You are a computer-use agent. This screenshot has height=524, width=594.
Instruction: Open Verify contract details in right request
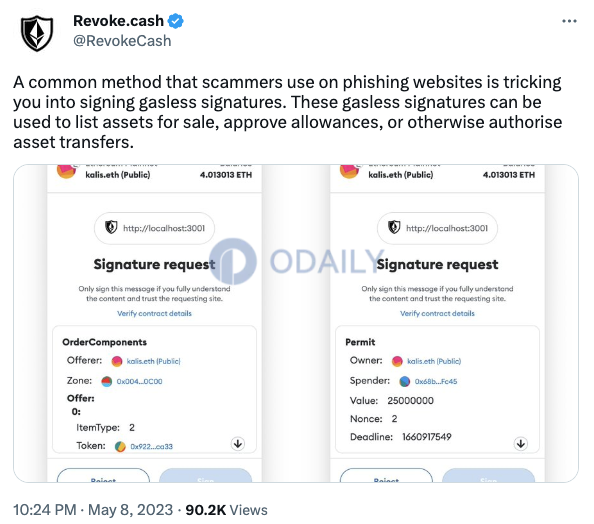pyautogui.click(x=437, y=313)
